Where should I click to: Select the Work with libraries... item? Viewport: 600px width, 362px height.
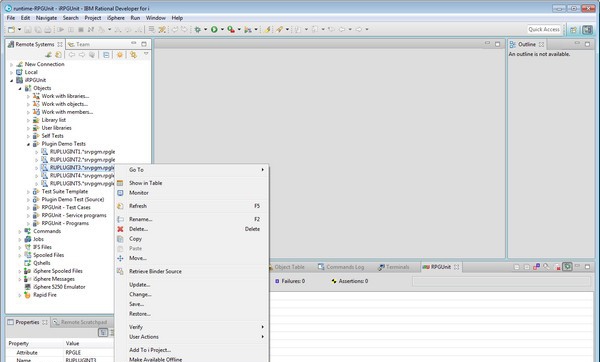65,96
